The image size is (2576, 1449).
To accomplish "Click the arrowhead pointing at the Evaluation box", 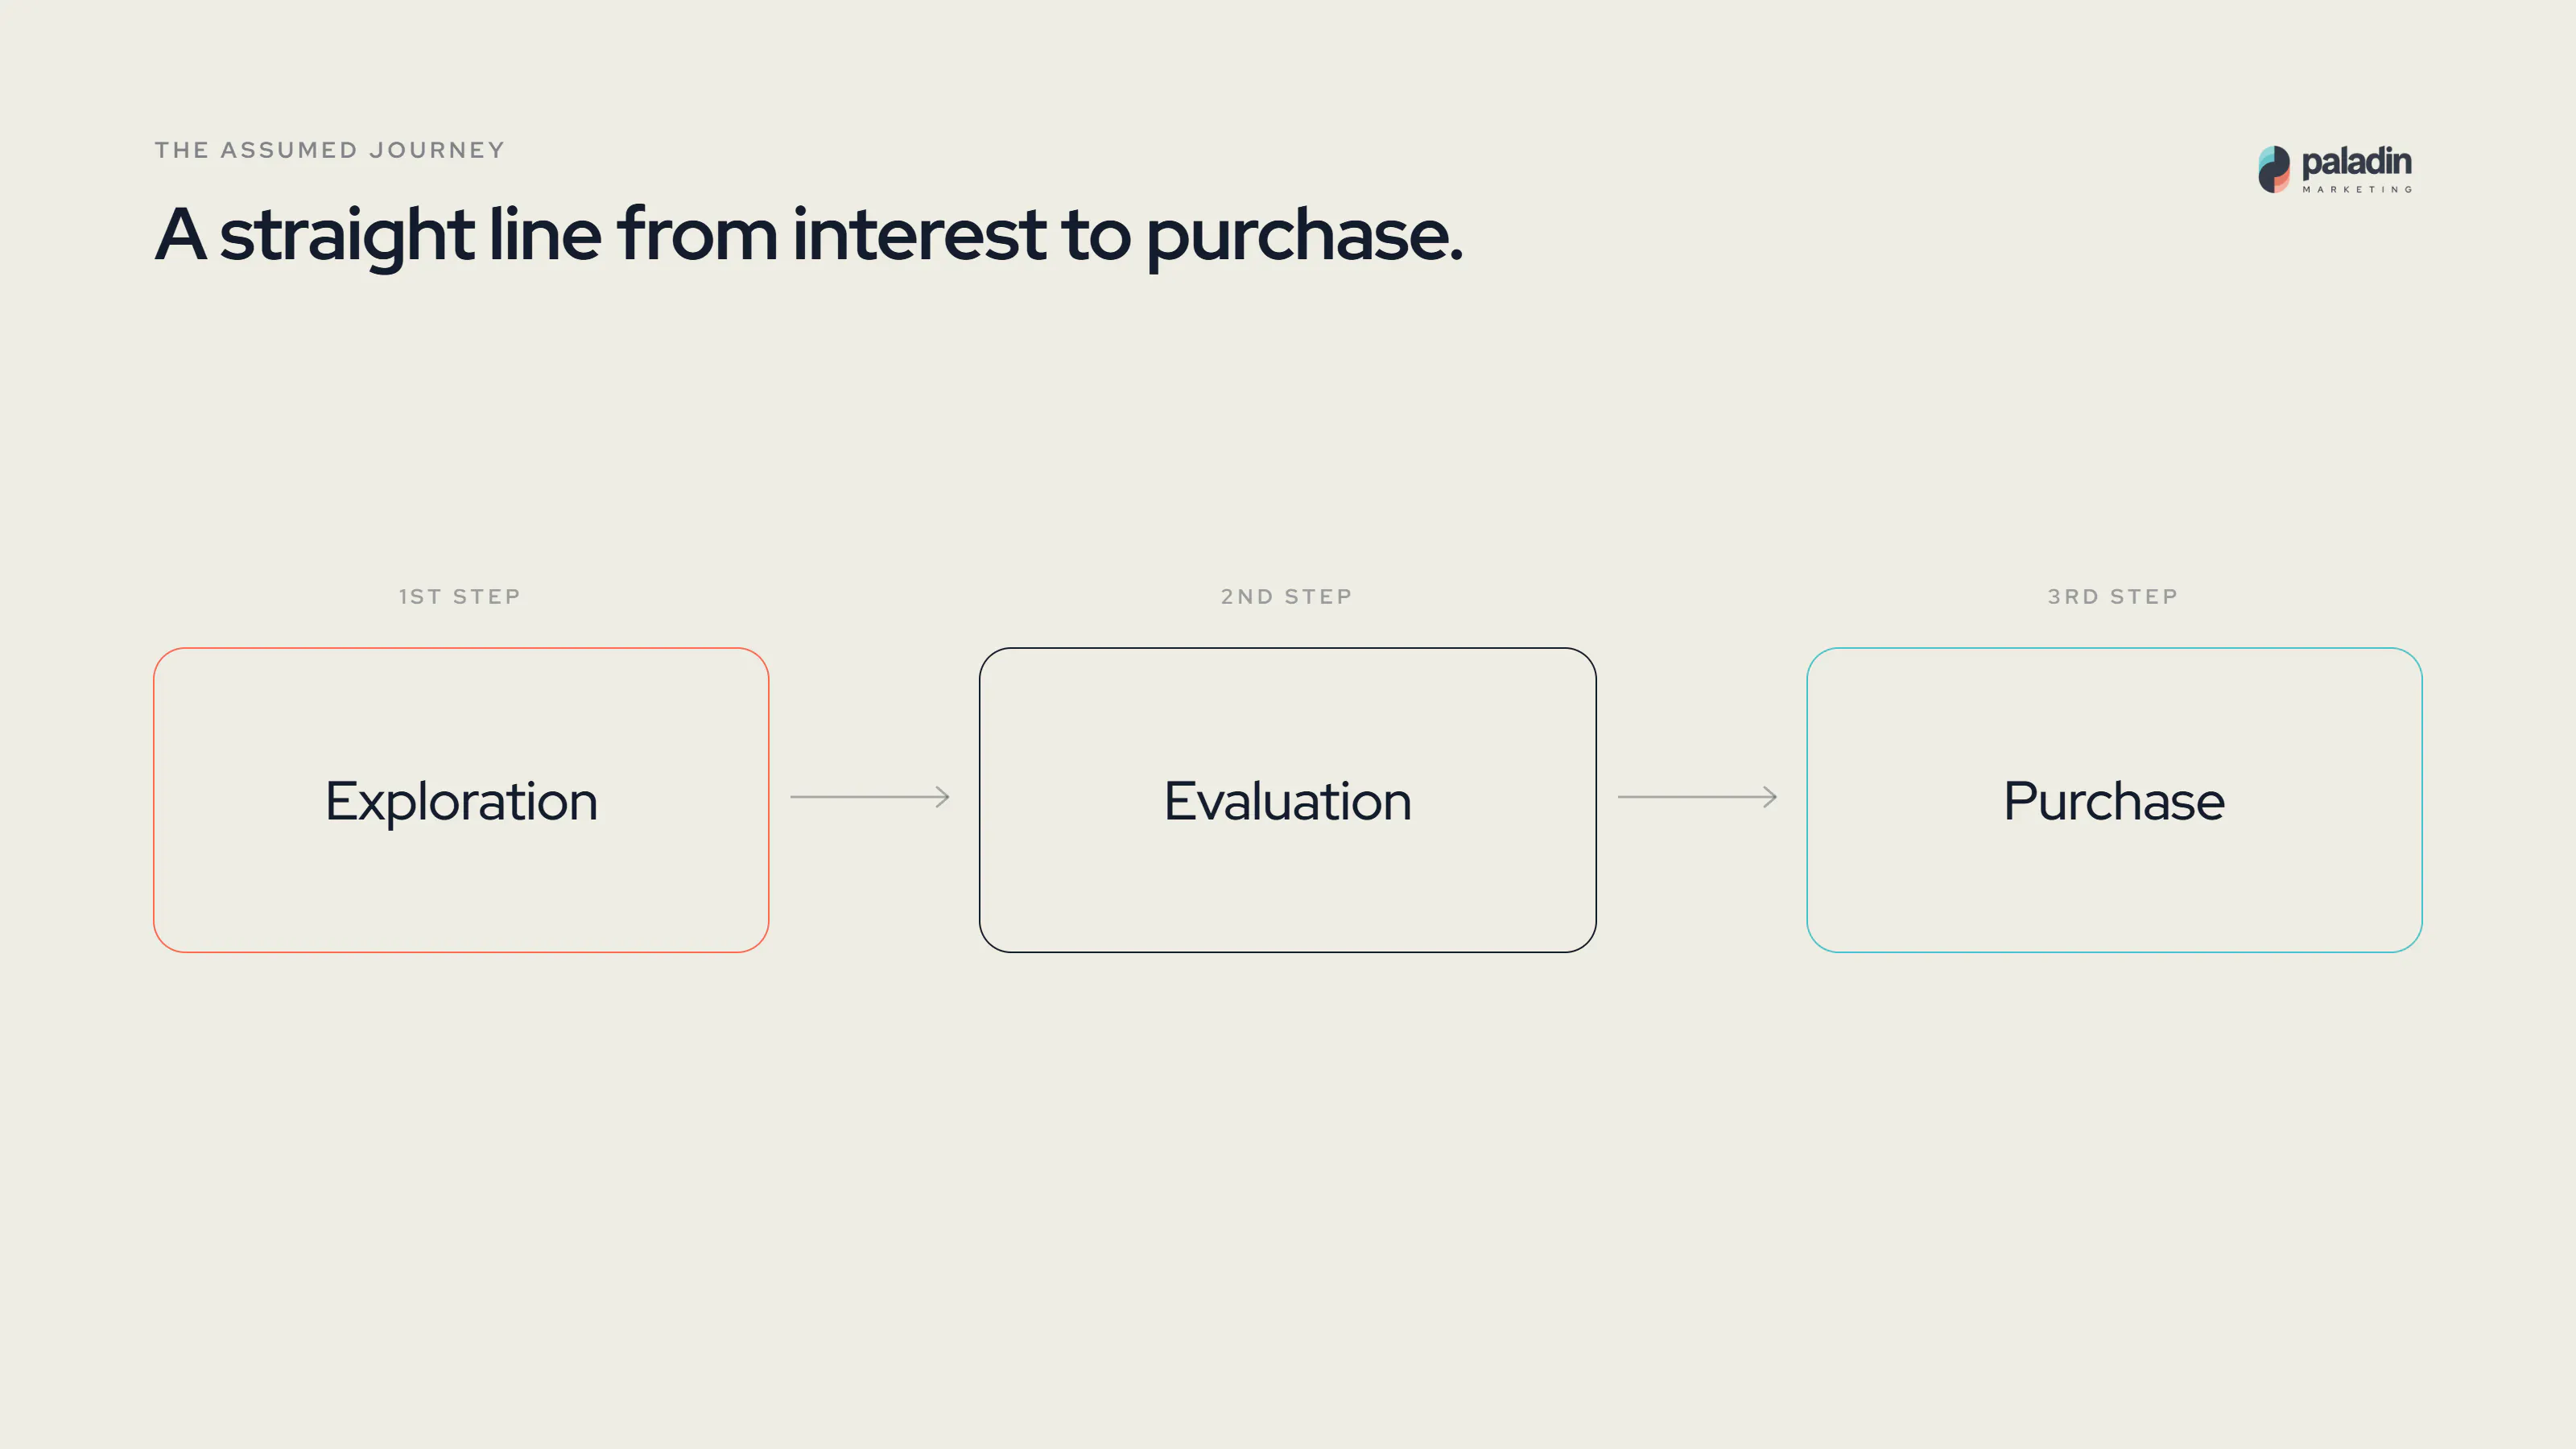I will [942, 797].
